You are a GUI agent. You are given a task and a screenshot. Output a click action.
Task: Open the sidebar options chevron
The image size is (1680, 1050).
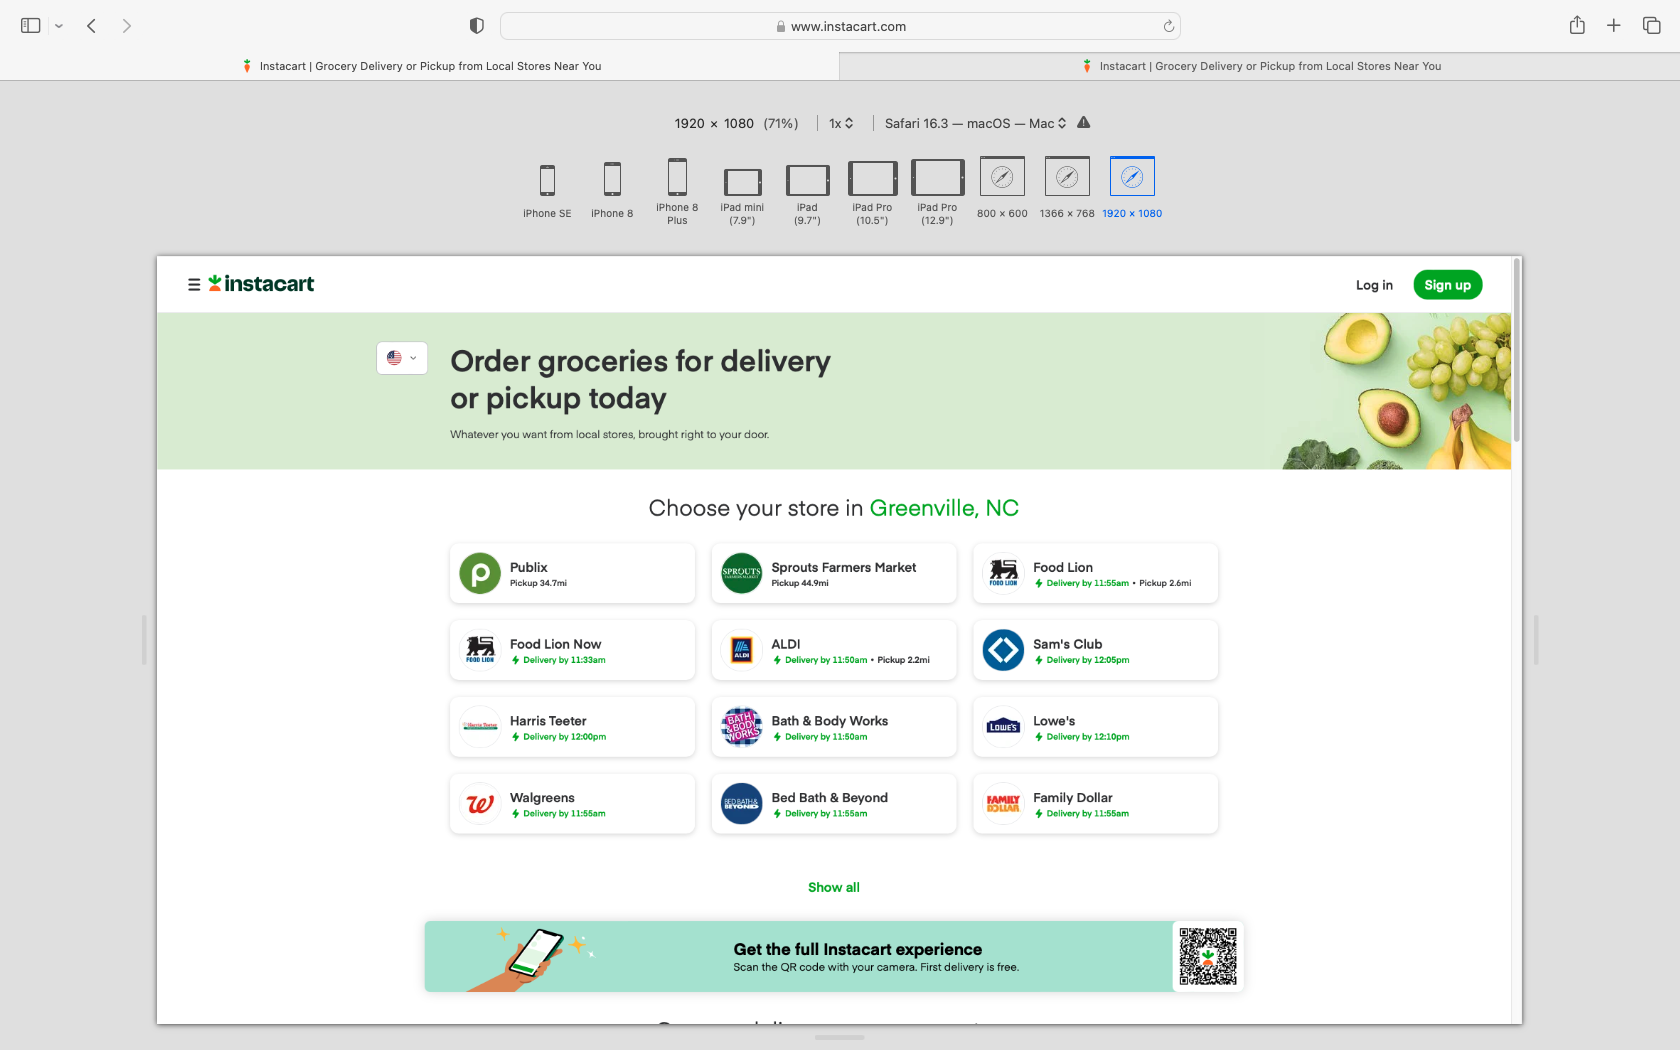59,26
